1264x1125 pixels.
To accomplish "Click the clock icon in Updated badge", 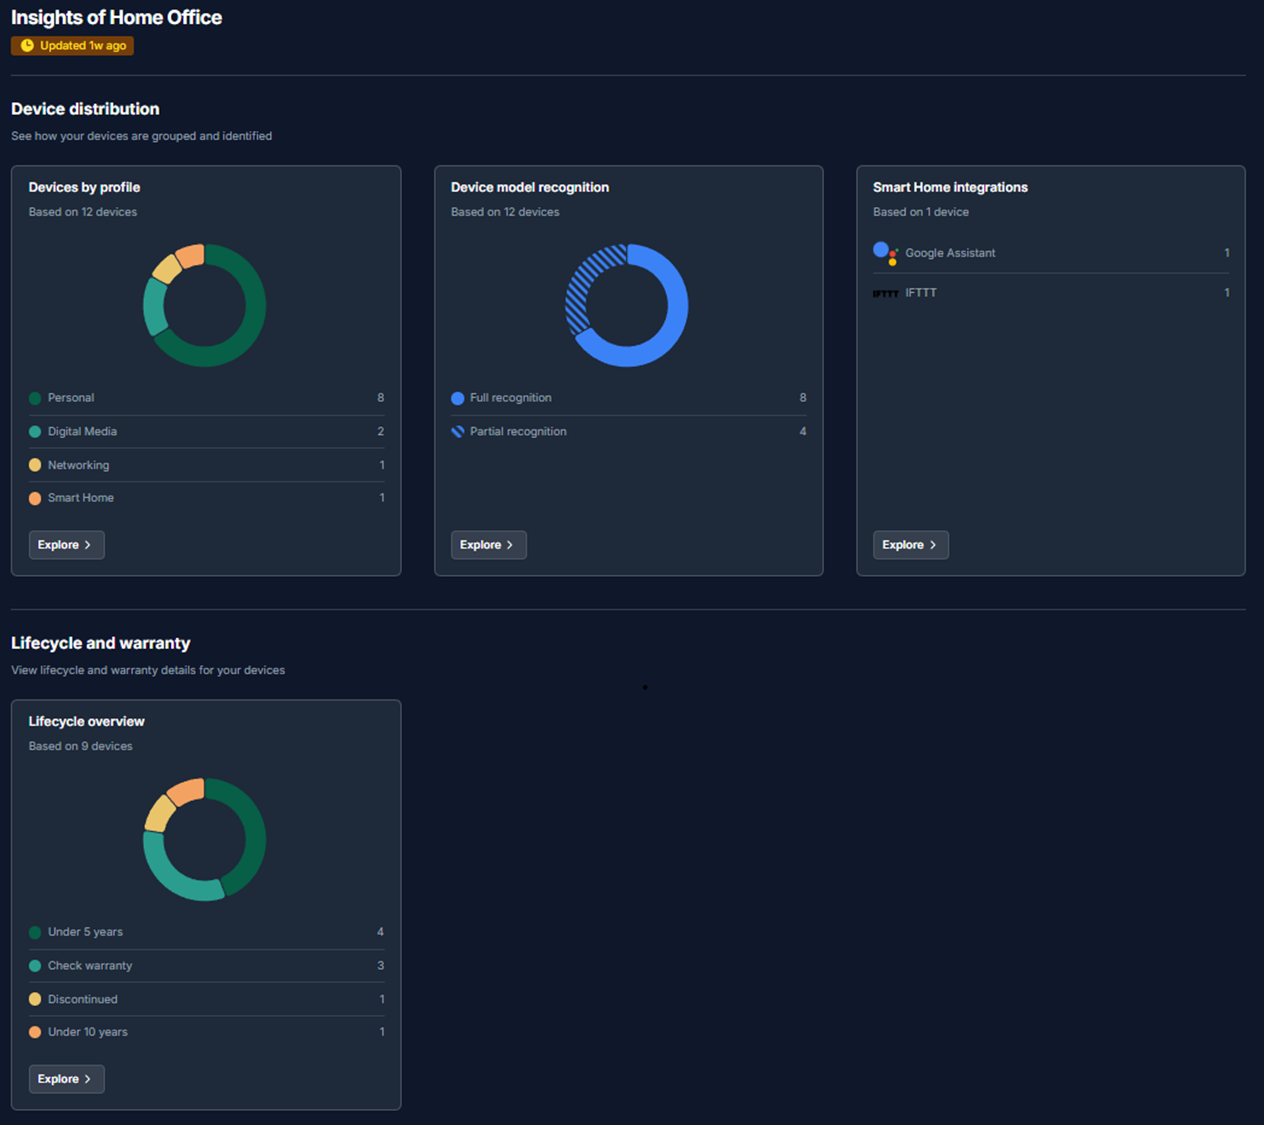I will click(27, 46).
